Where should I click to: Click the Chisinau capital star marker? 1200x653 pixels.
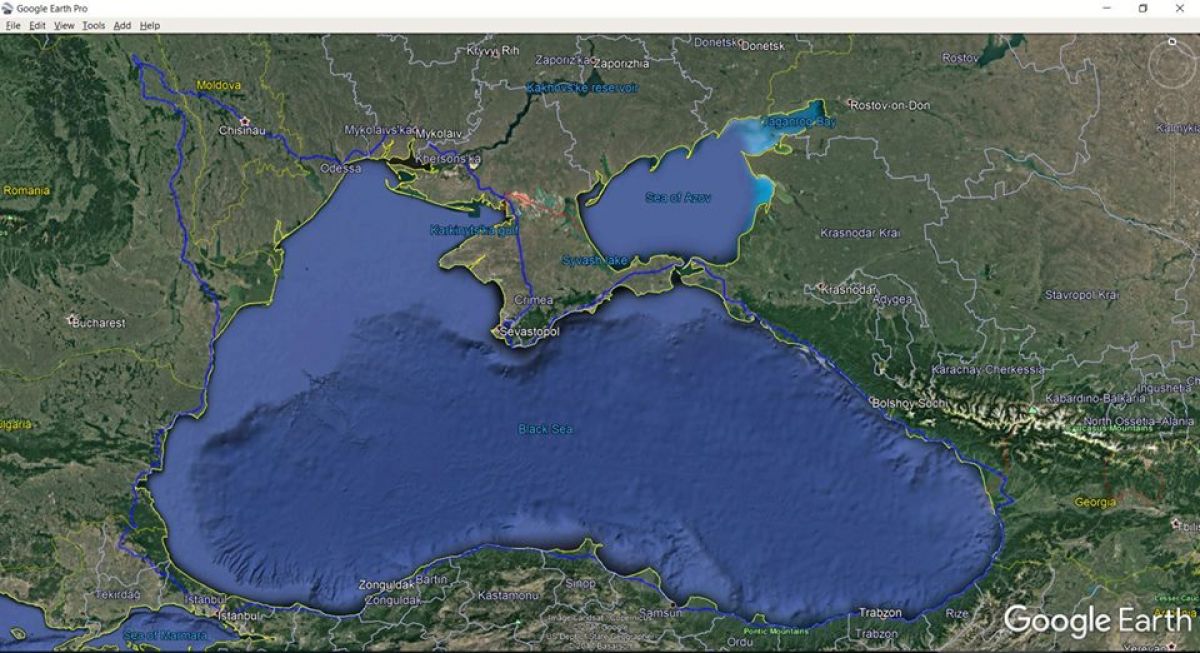tap(244, 121)
